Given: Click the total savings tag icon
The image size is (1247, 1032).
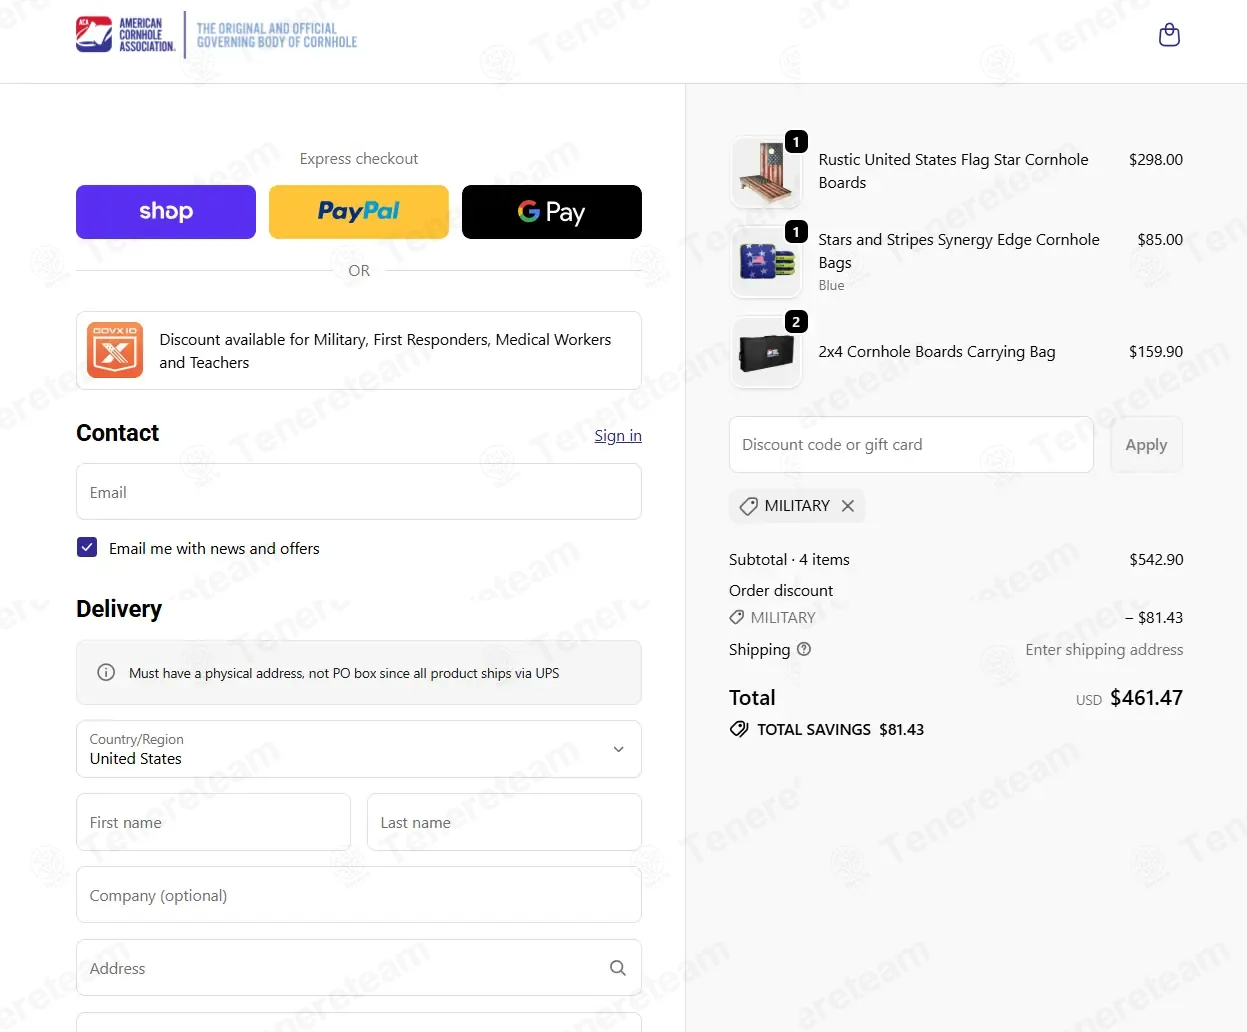Looking at the screenshot, I should coord(739,729).
